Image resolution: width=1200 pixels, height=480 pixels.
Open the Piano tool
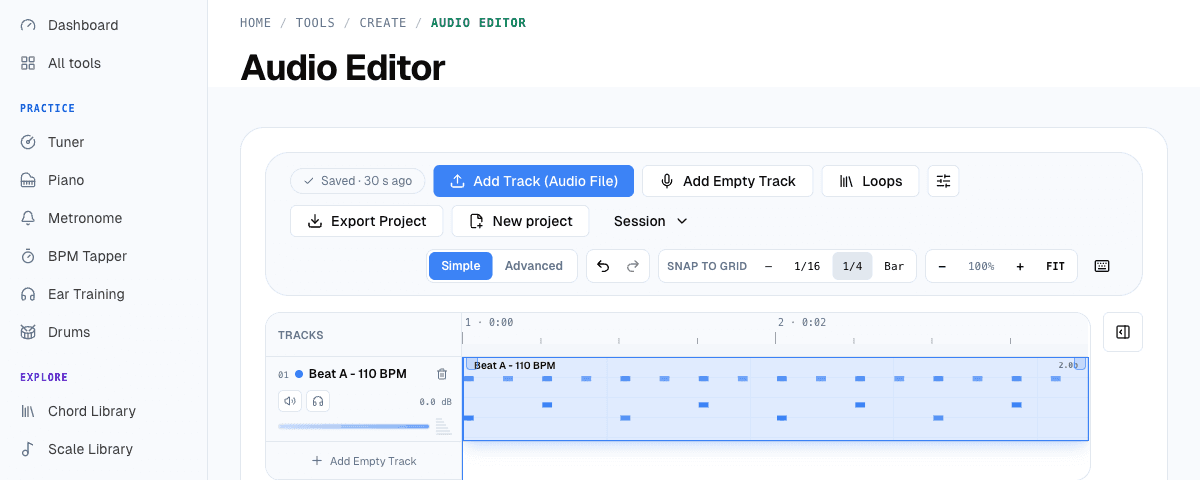pyautogui.click(x=66, y=180)
